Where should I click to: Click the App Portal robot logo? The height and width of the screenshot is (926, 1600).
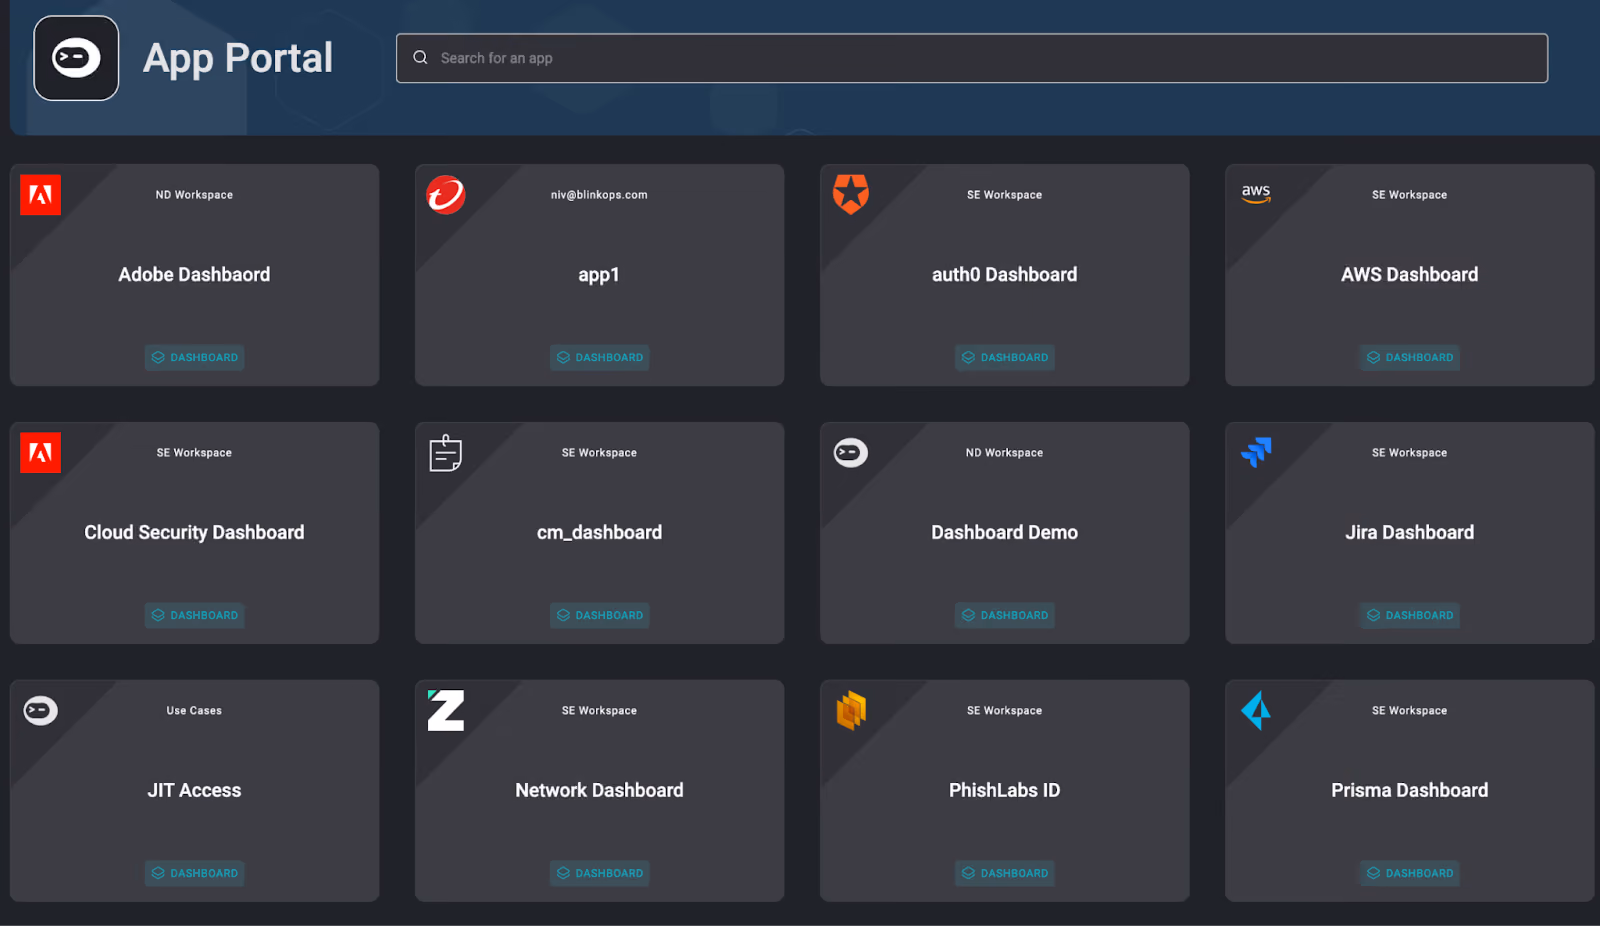pyautogui.click(x=76, y=58)
